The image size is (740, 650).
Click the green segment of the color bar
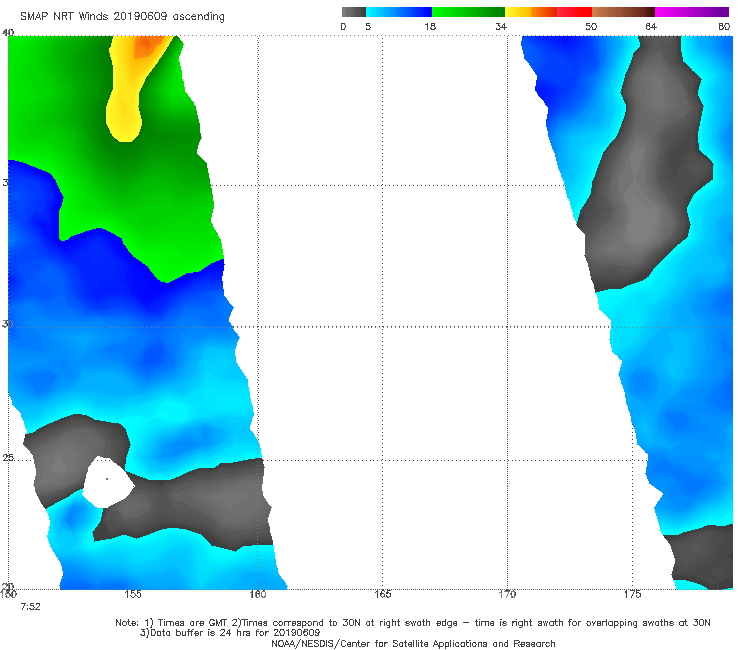coord(468,12)
